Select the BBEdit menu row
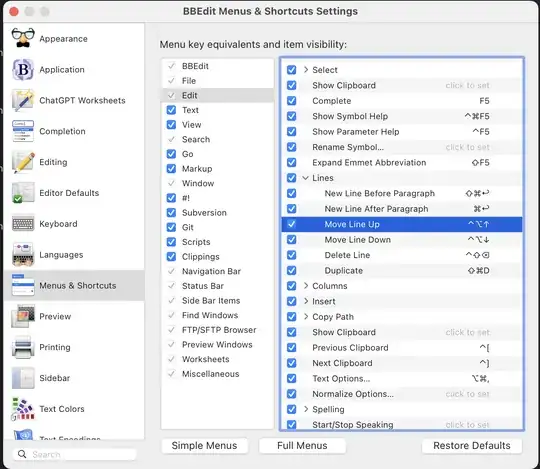The image size is (540, 469). click(217, 66)
